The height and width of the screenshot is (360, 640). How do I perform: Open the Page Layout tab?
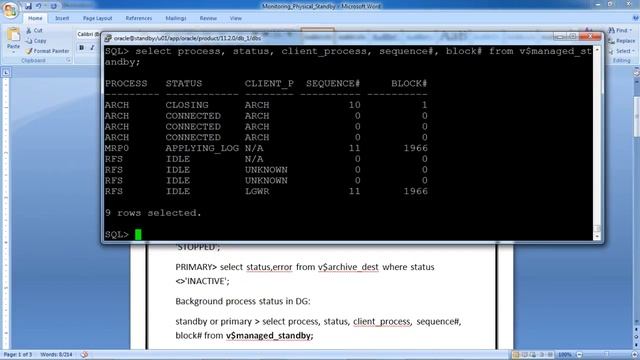[98, 18]
